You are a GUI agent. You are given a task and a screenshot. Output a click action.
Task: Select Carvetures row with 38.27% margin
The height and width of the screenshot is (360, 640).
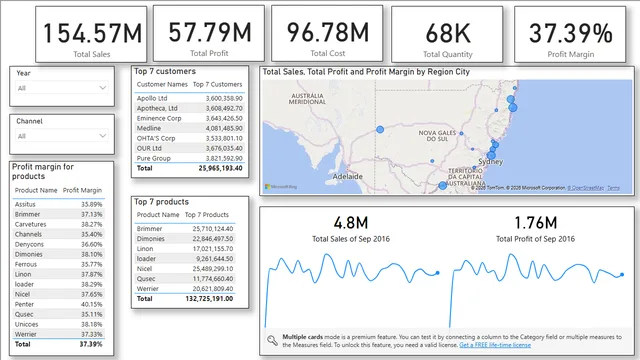(58, 224)
